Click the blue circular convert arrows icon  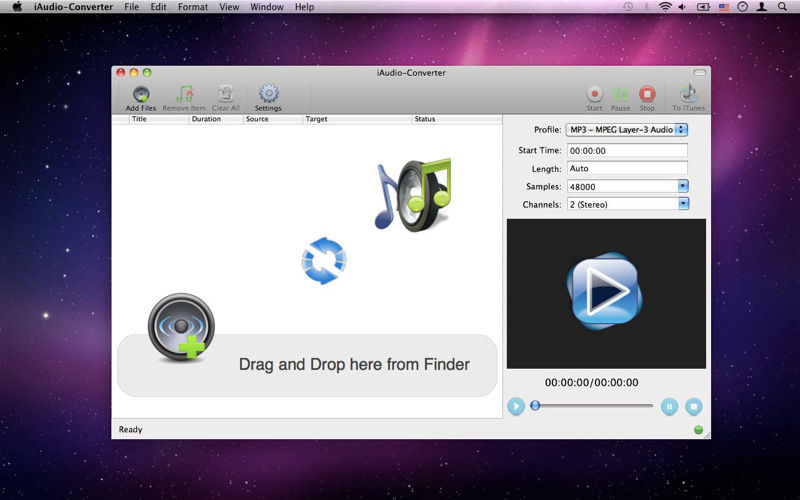coord(324,260)
